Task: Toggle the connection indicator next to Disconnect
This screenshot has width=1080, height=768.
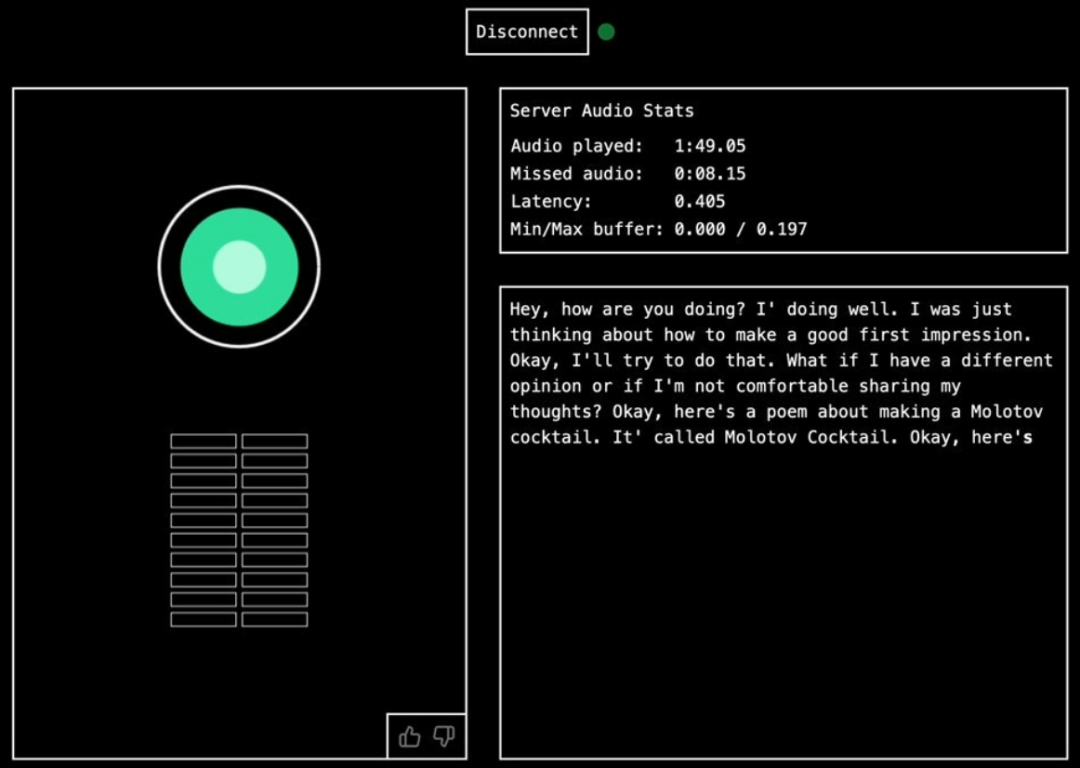Action: pos(606,31)
